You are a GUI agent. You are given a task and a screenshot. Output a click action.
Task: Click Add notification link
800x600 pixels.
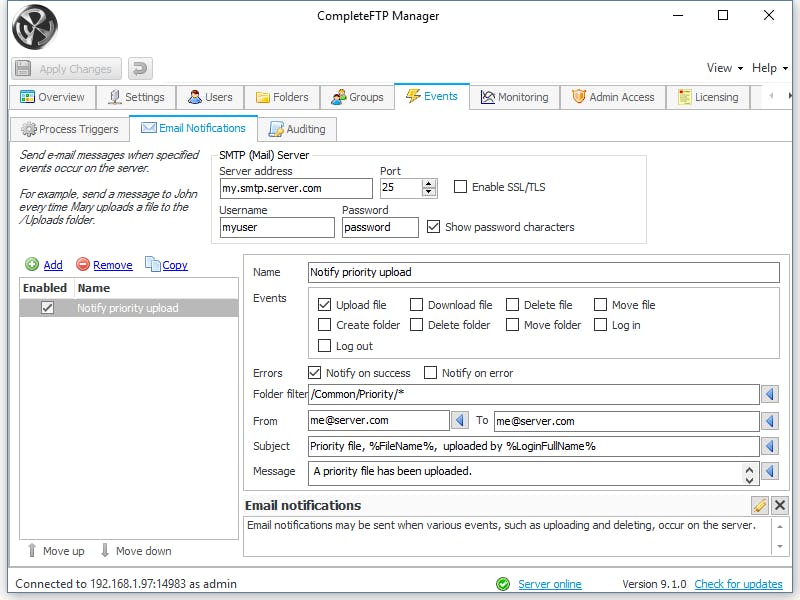click(x=53, y=265)
